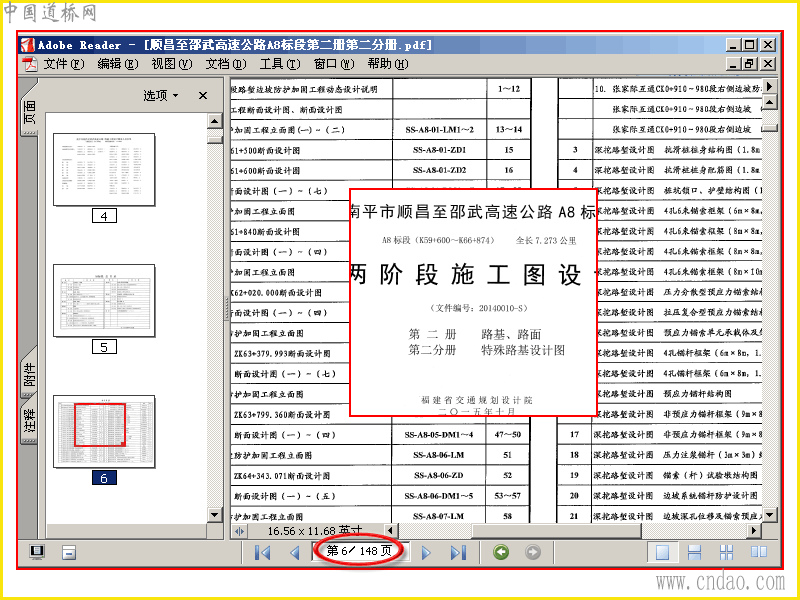
Task: Open the 文件(F) menu
Action: point(63,64)
